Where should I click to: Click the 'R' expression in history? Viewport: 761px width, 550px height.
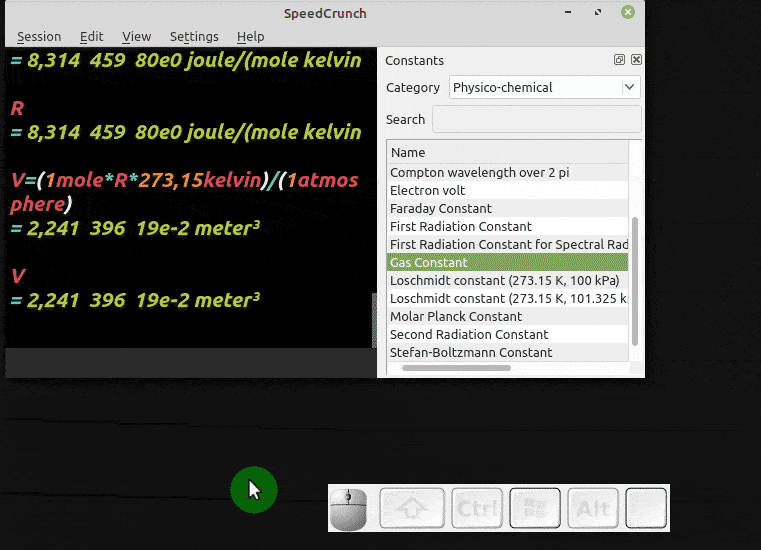click(17, 108)
